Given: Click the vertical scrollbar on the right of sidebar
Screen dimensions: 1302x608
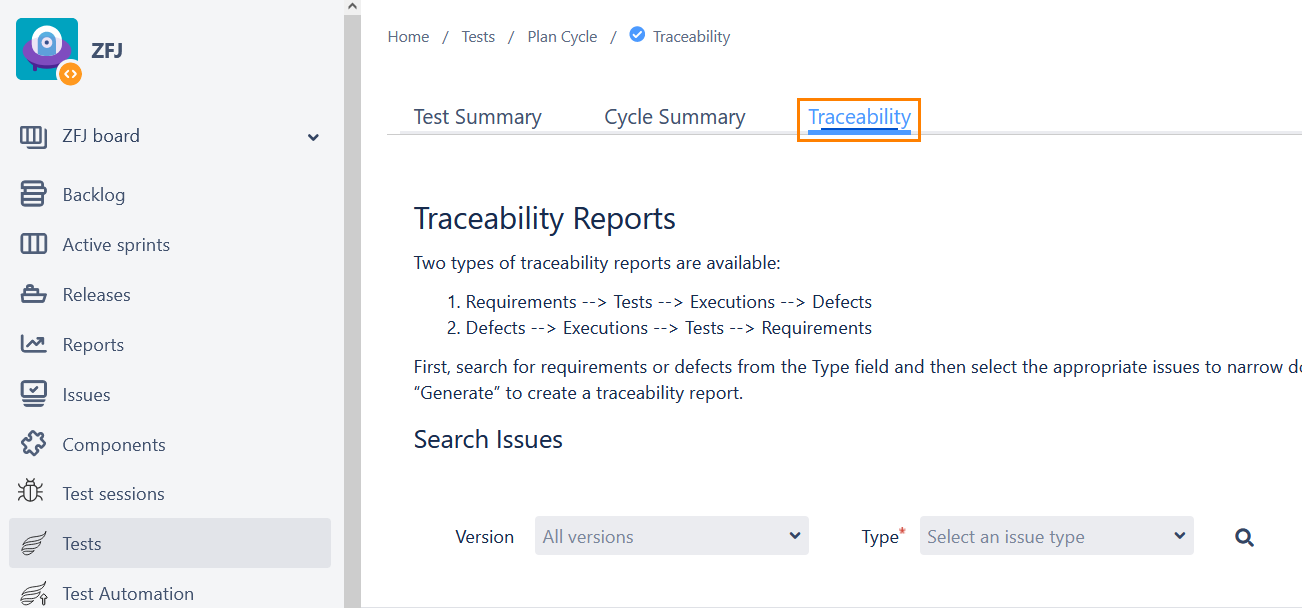Looking at the screenshot, I should click(x=351, y=300).
